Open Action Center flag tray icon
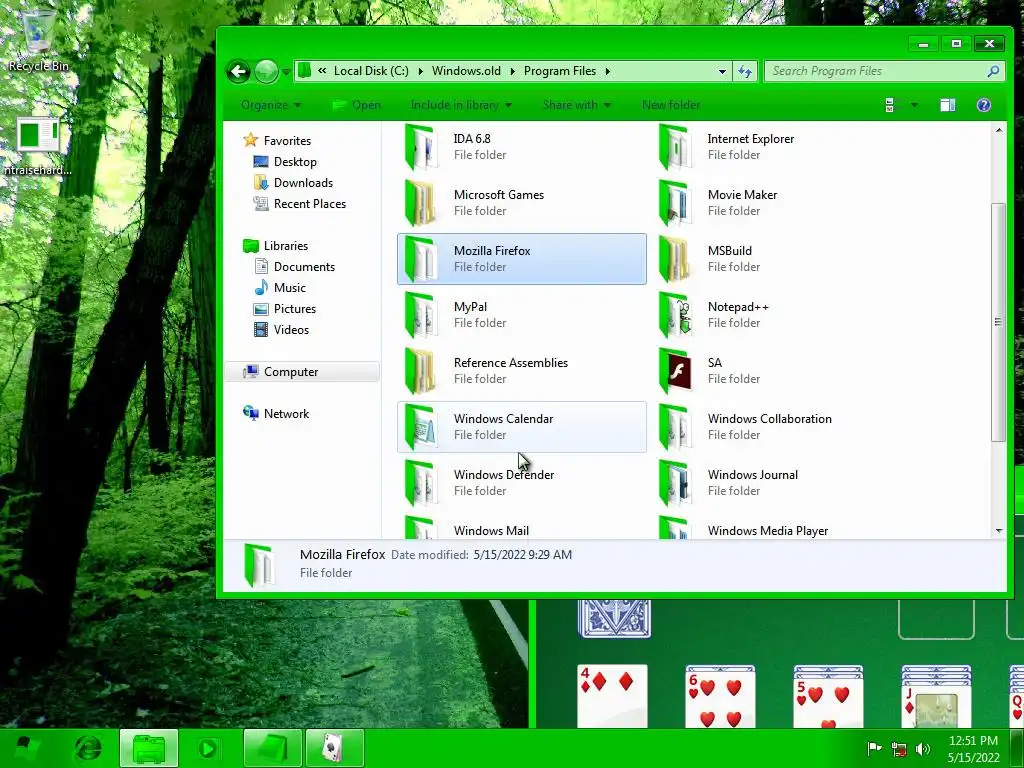The width and height of the screenshot is (1024, 768). coord(874,749)
